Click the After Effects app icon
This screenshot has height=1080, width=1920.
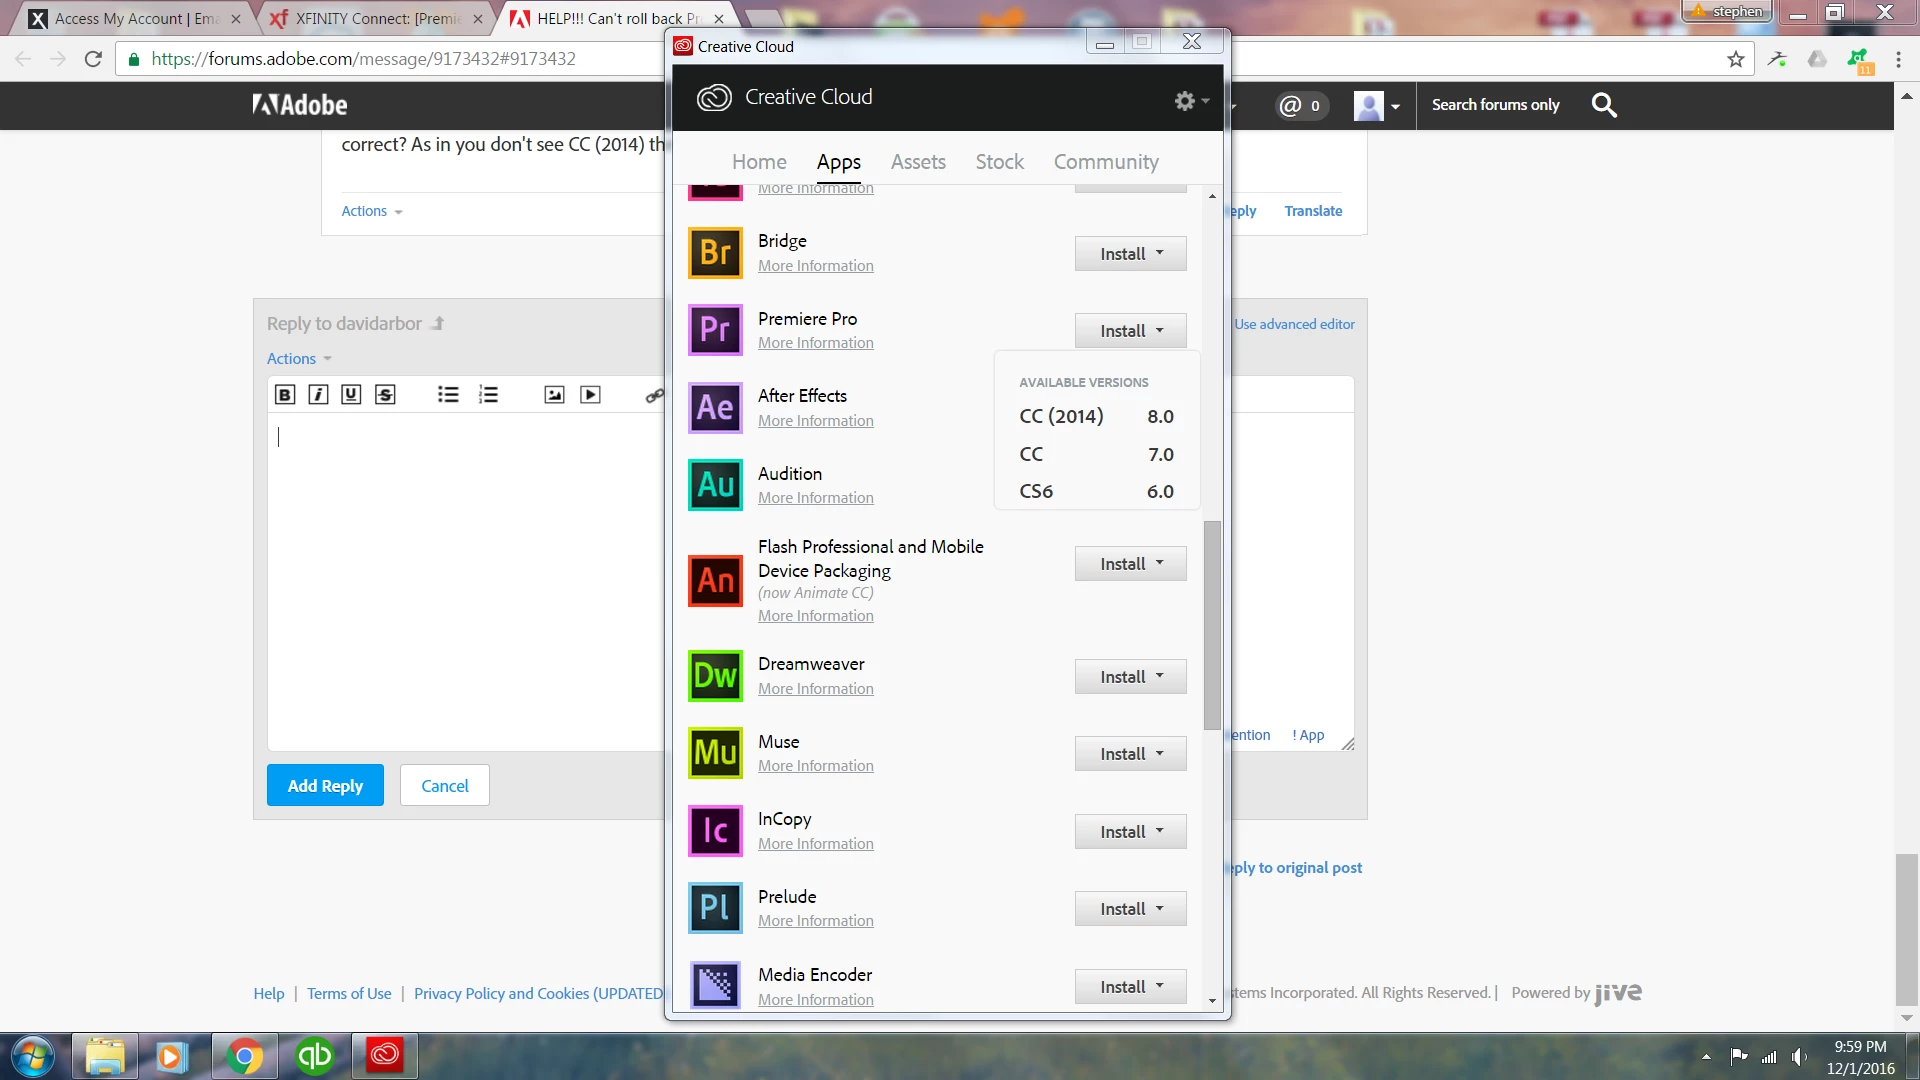coord(715,408)
